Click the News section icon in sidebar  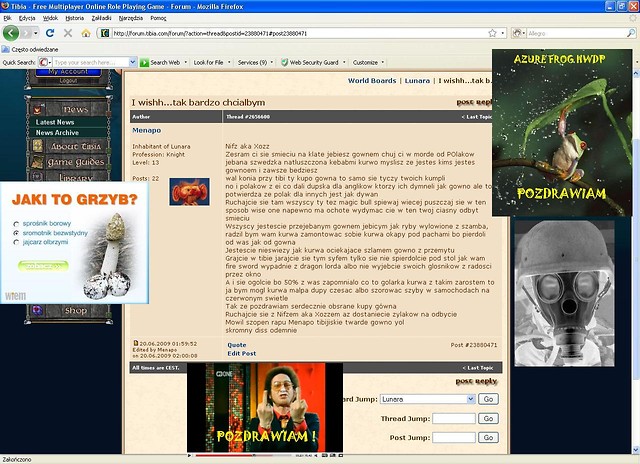[x=38, y=109]
